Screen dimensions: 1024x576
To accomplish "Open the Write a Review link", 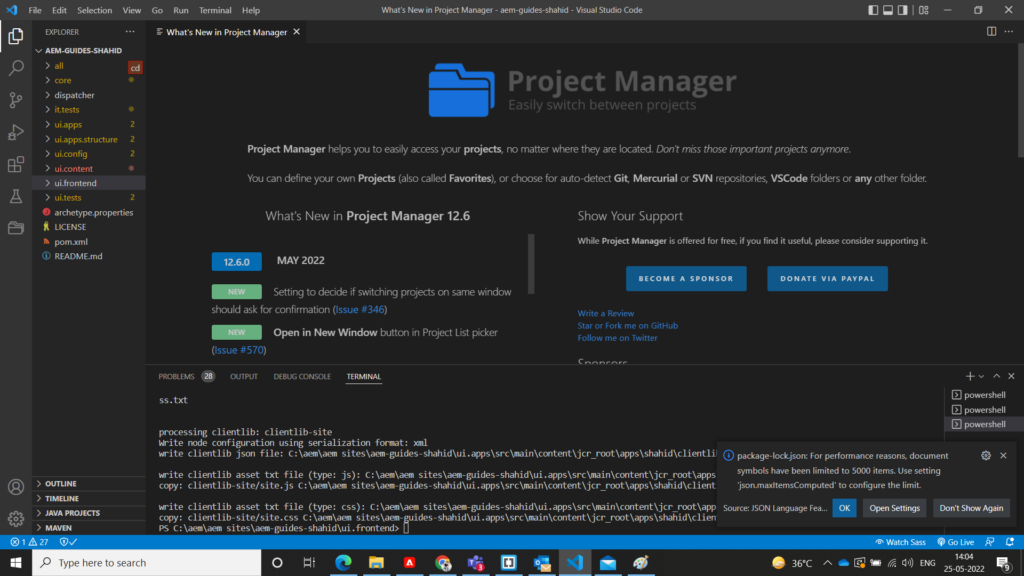I will [605, 313].
